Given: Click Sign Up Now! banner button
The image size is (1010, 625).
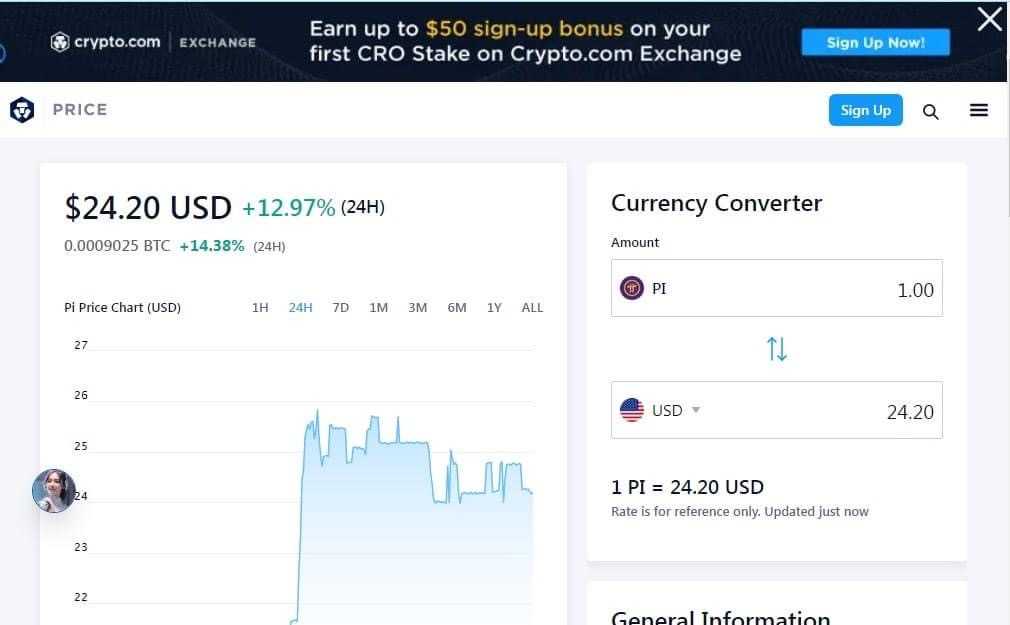Looking at the screenshot, I should [x=875, y=42].
